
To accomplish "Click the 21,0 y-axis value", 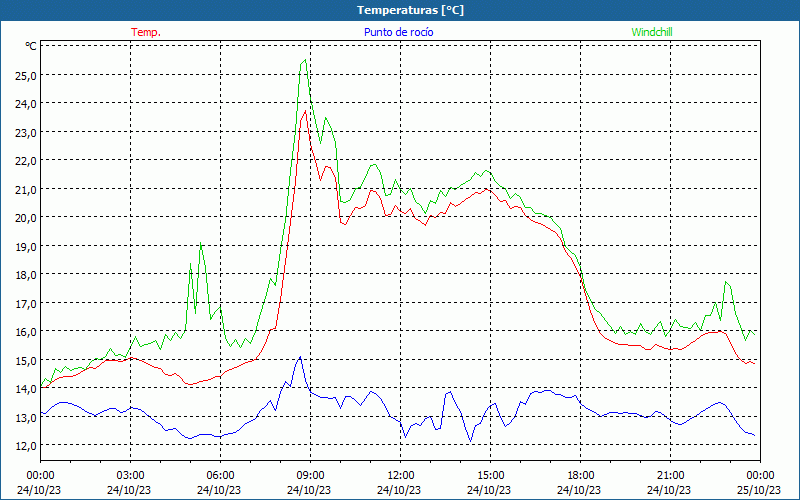I will [x=26, y=189].
